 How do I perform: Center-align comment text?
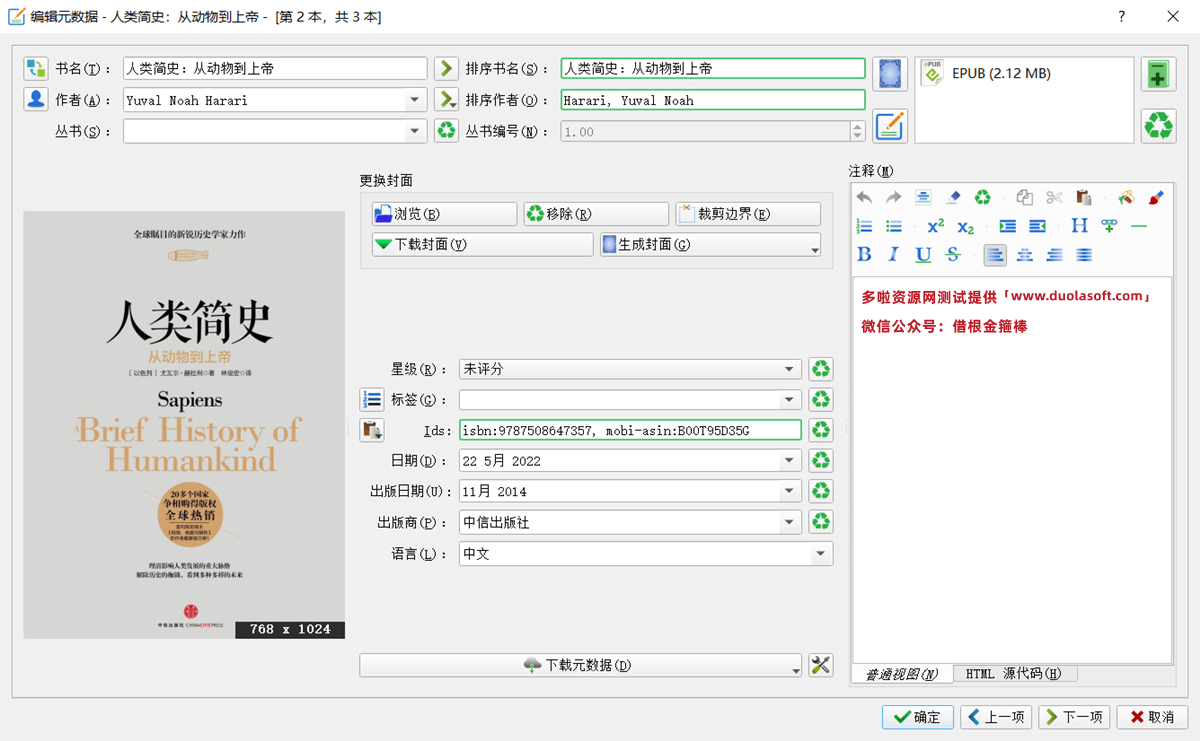tap(1025, 255)
